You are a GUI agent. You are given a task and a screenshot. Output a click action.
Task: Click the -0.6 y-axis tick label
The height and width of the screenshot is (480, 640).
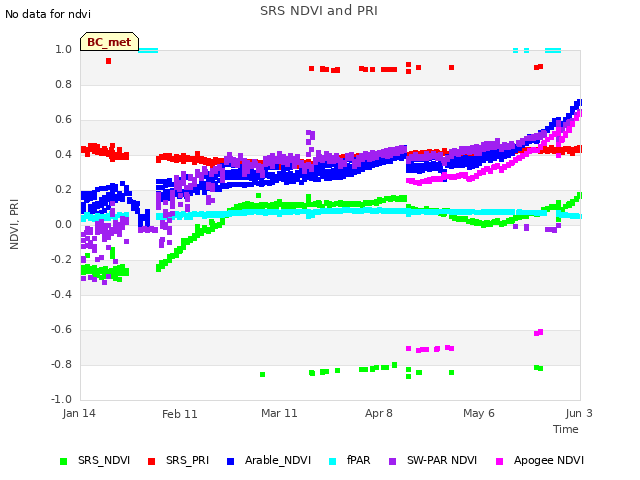pos(62,329)
